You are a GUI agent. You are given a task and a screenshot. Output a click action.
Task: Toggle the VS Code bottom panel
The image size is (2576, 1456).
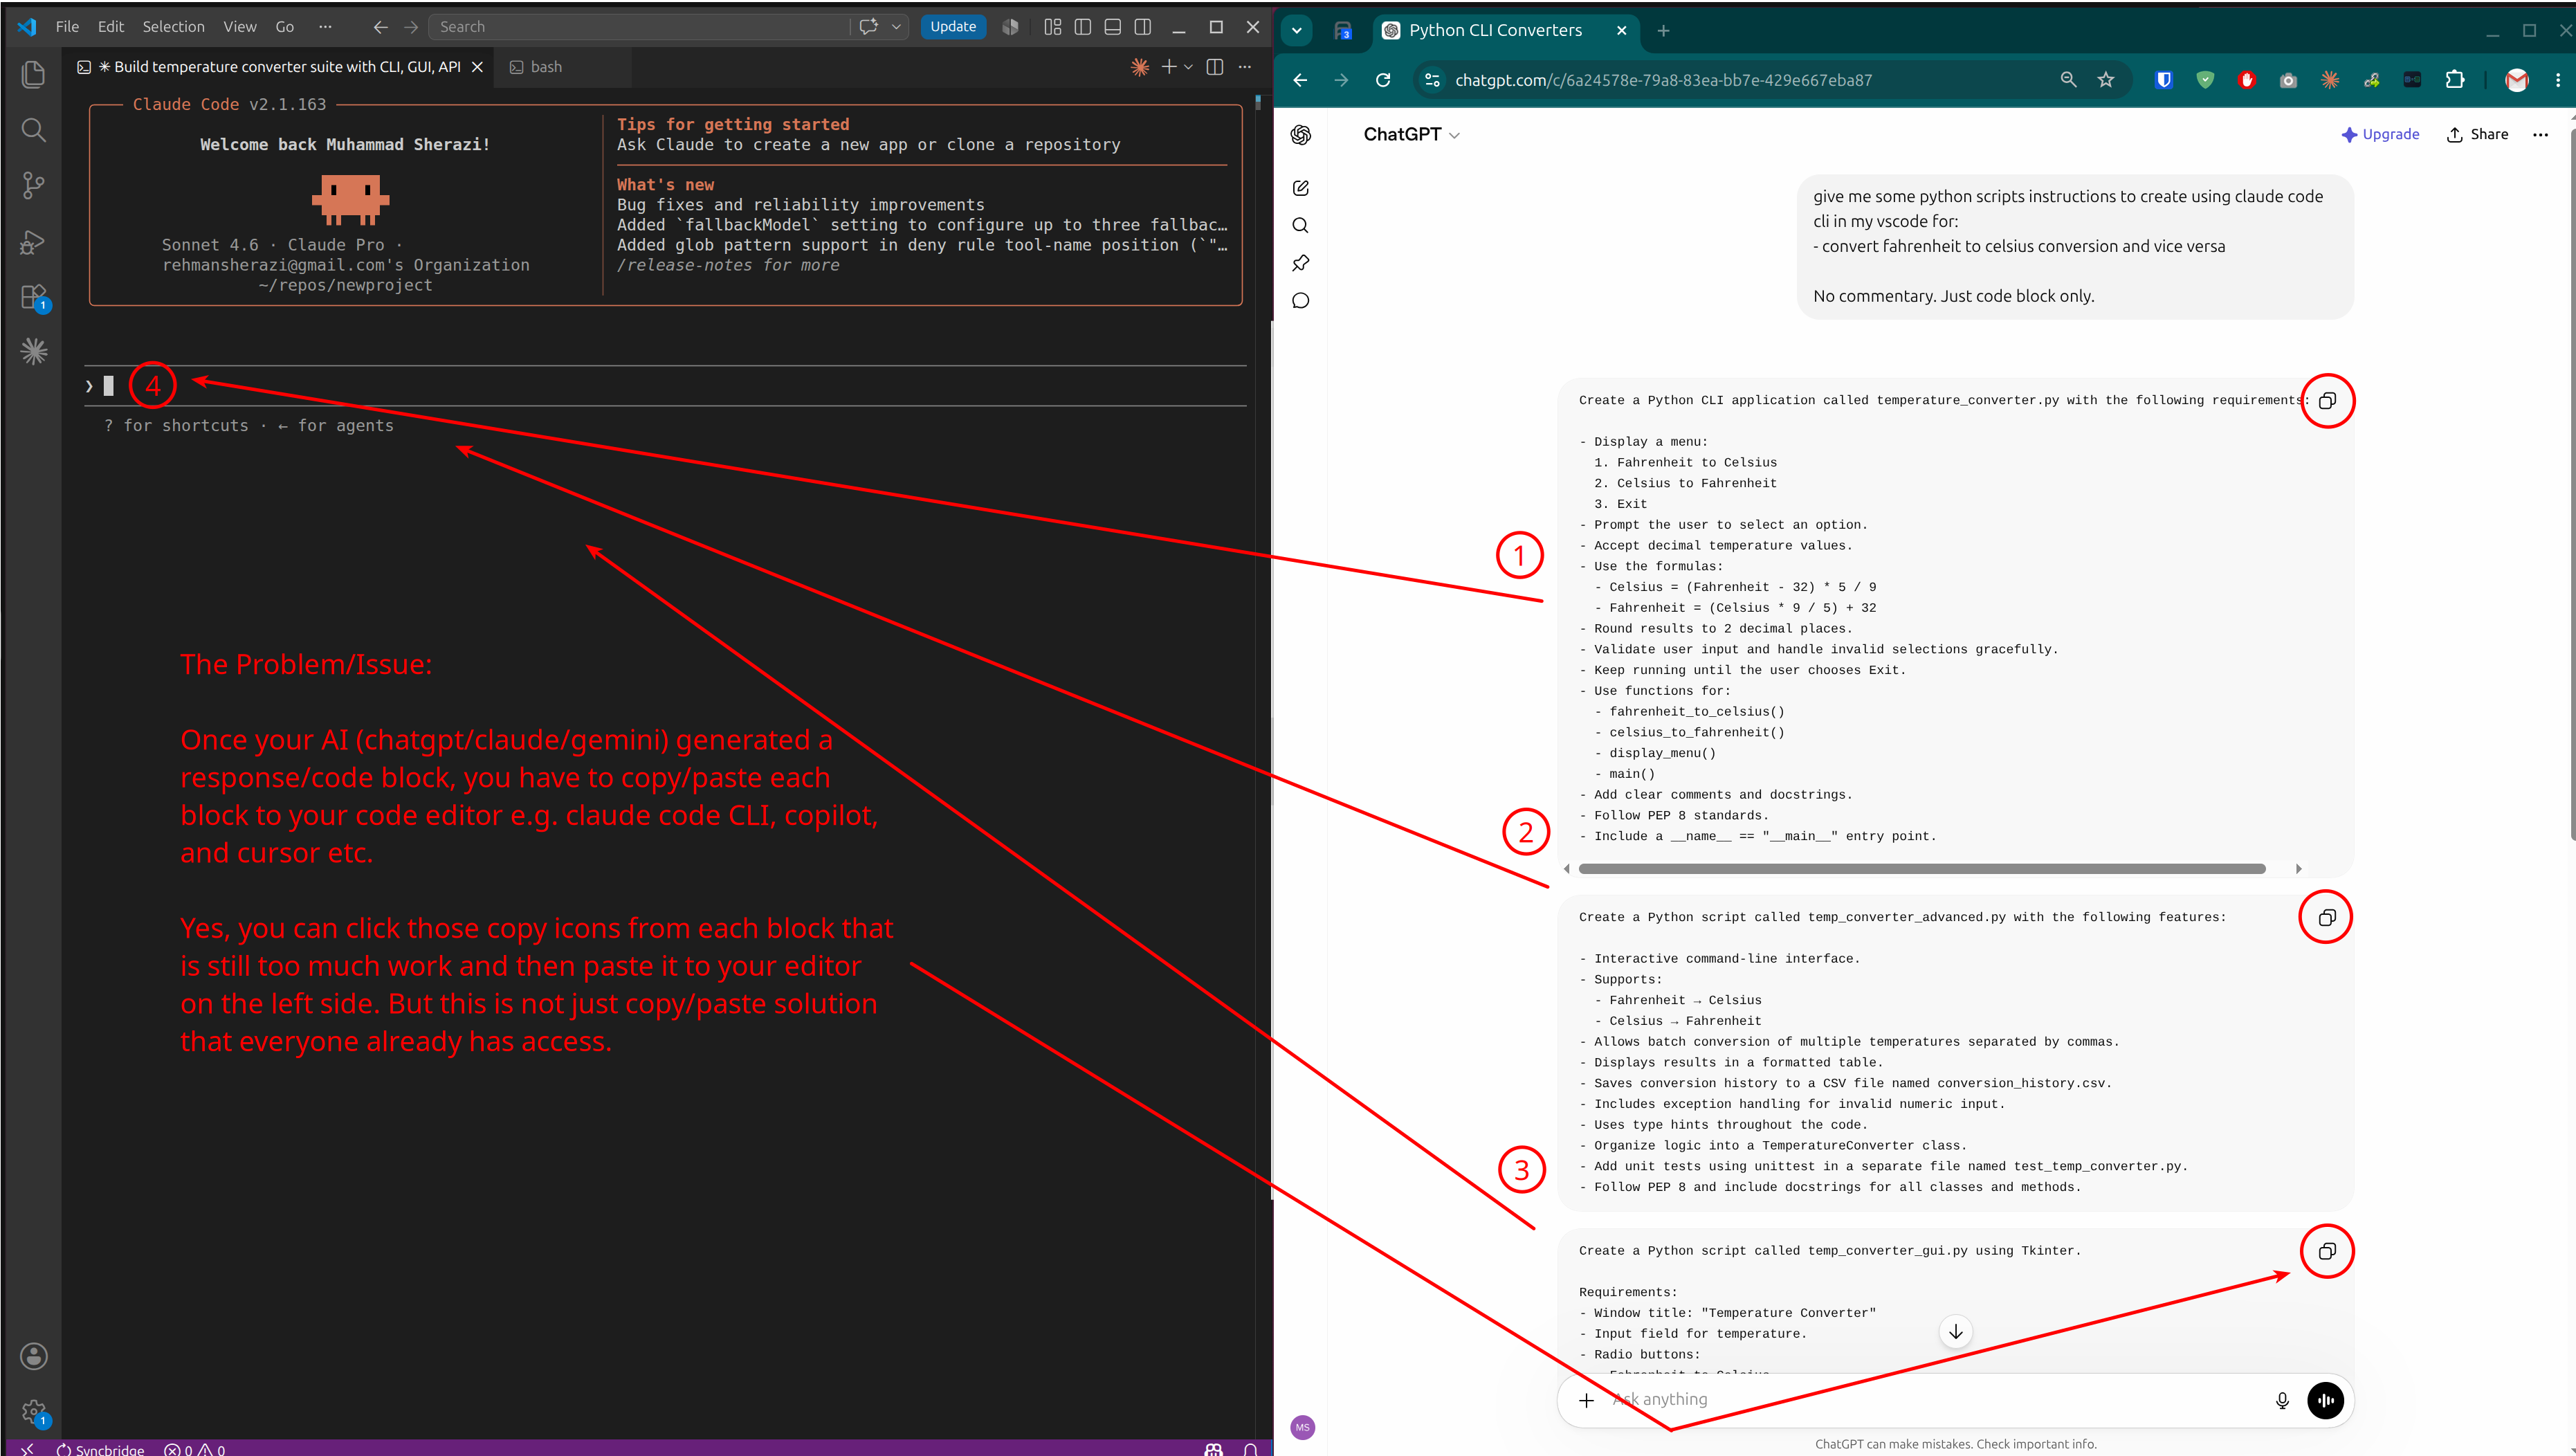[1112, 27]
